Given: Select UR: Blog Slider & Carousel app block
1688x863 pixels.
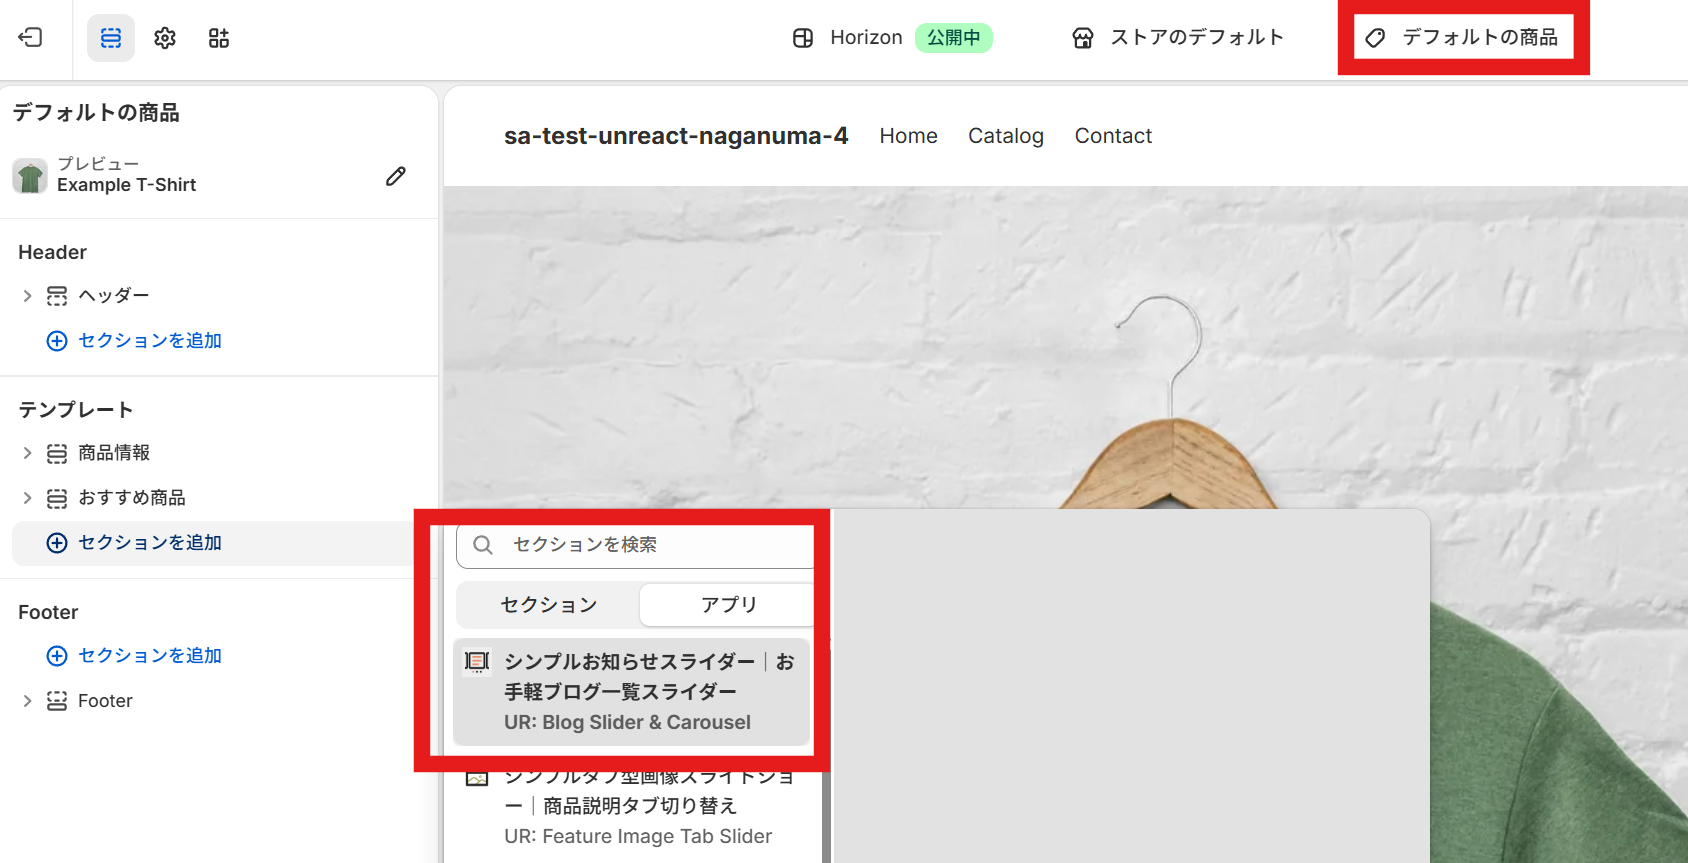Looking at the screenshot, I should pyautogui.click(x=631, y=692).
